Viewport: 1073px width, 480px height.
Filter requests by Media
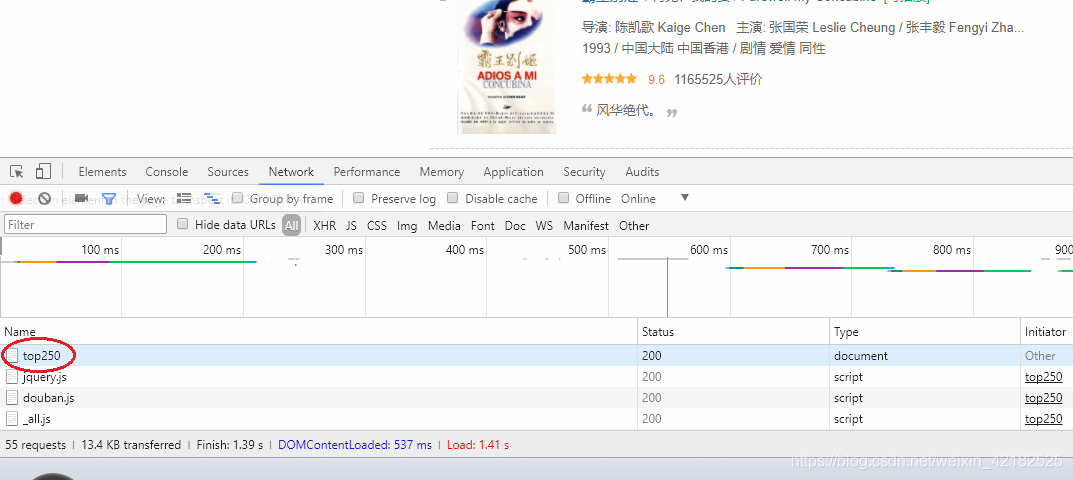pyautogui.click(x=444, y=225)
